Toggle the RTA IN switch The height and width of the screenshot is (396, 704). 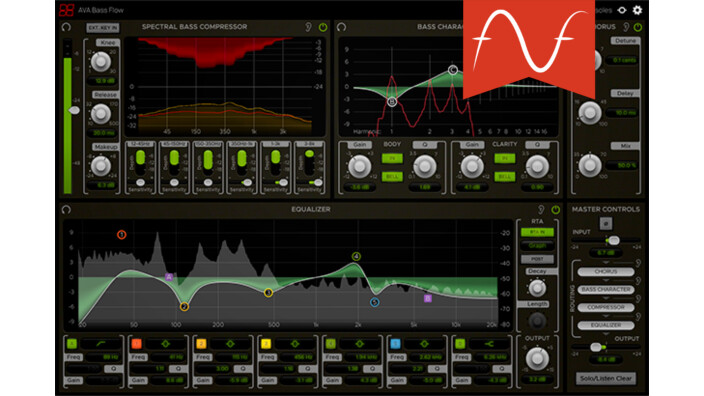(537, 232)
